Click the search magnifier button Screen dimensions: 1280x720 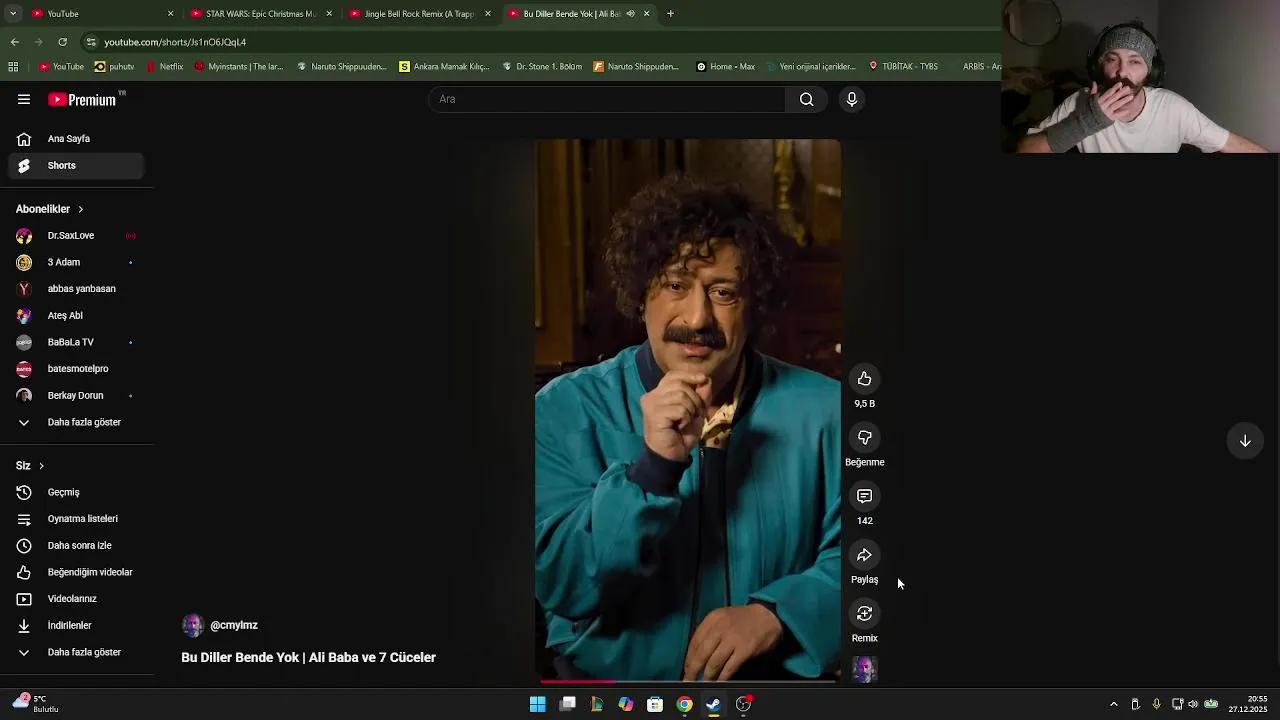coord(806,99)
